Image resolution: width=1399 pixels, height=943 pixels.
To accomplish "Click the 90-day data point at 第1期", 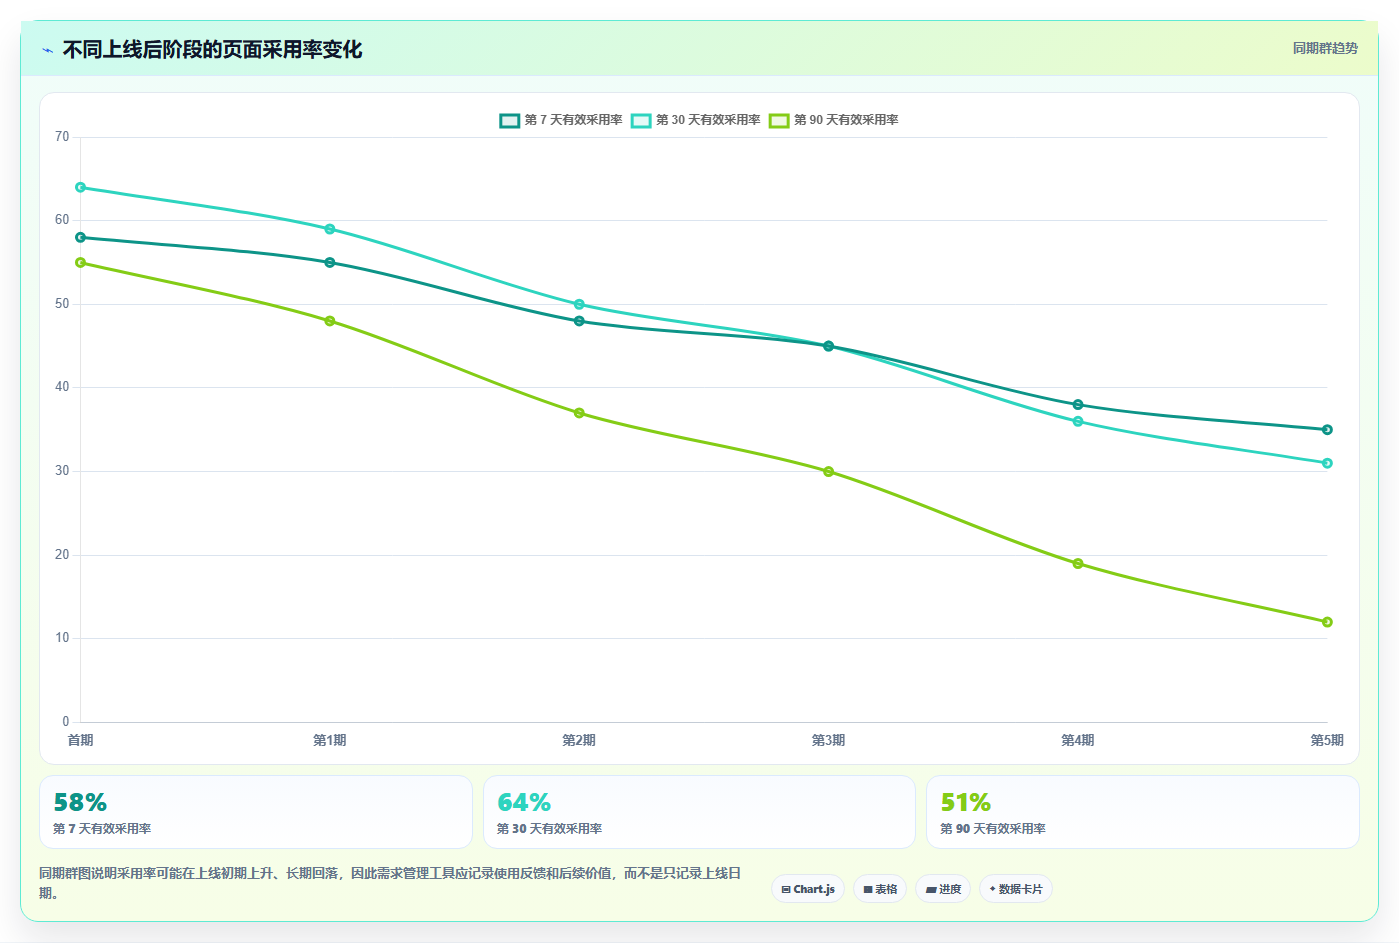I will pyautogui.click(x=330, y=321).
